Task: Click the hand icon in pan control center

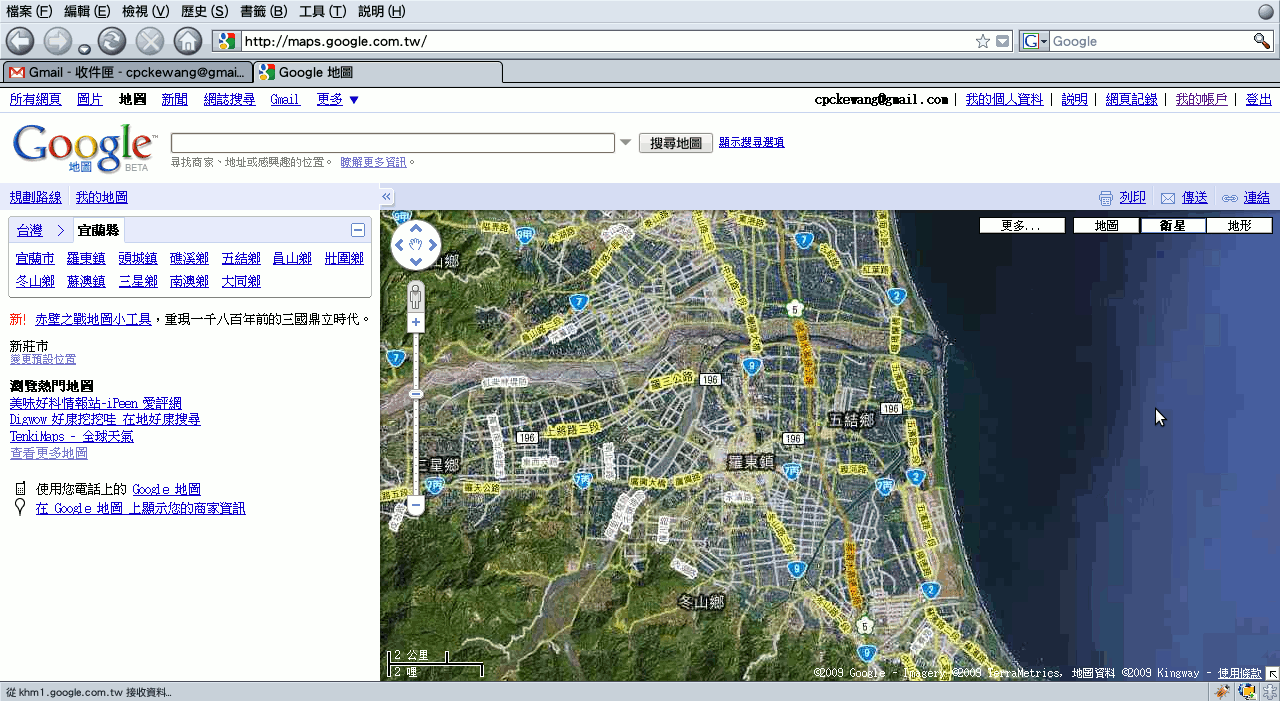Action: point(416,245)
